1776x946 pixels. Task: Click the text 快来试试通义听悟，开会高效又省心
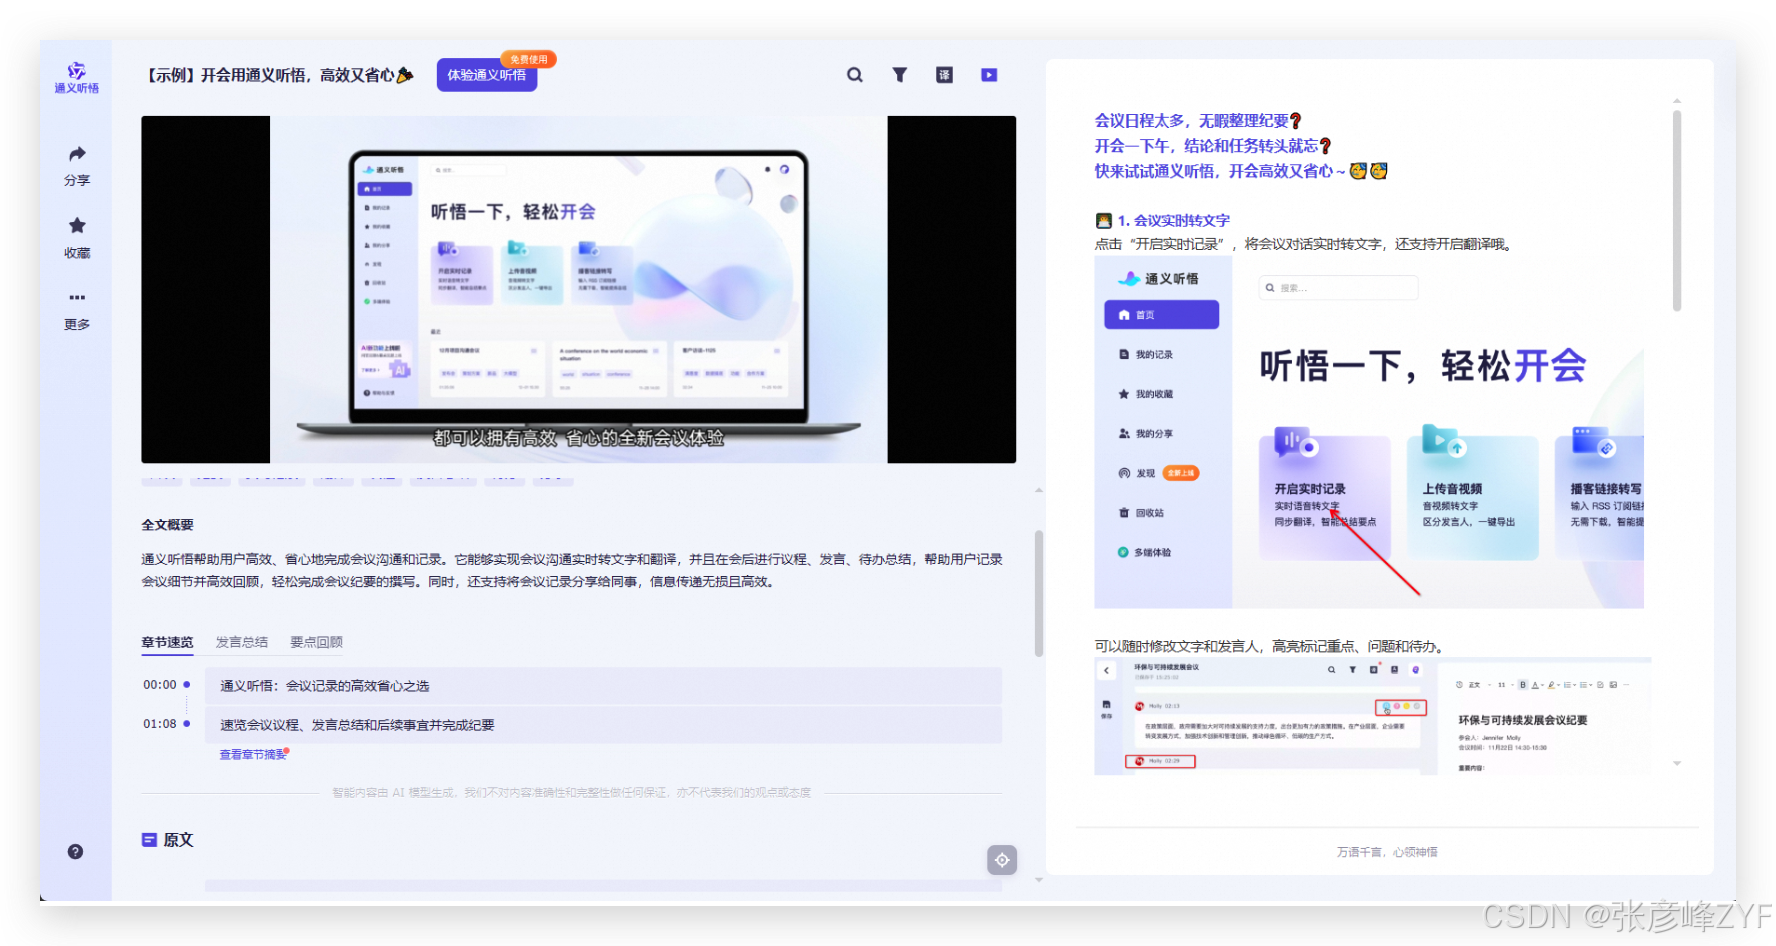click(x=1214, y=171)
